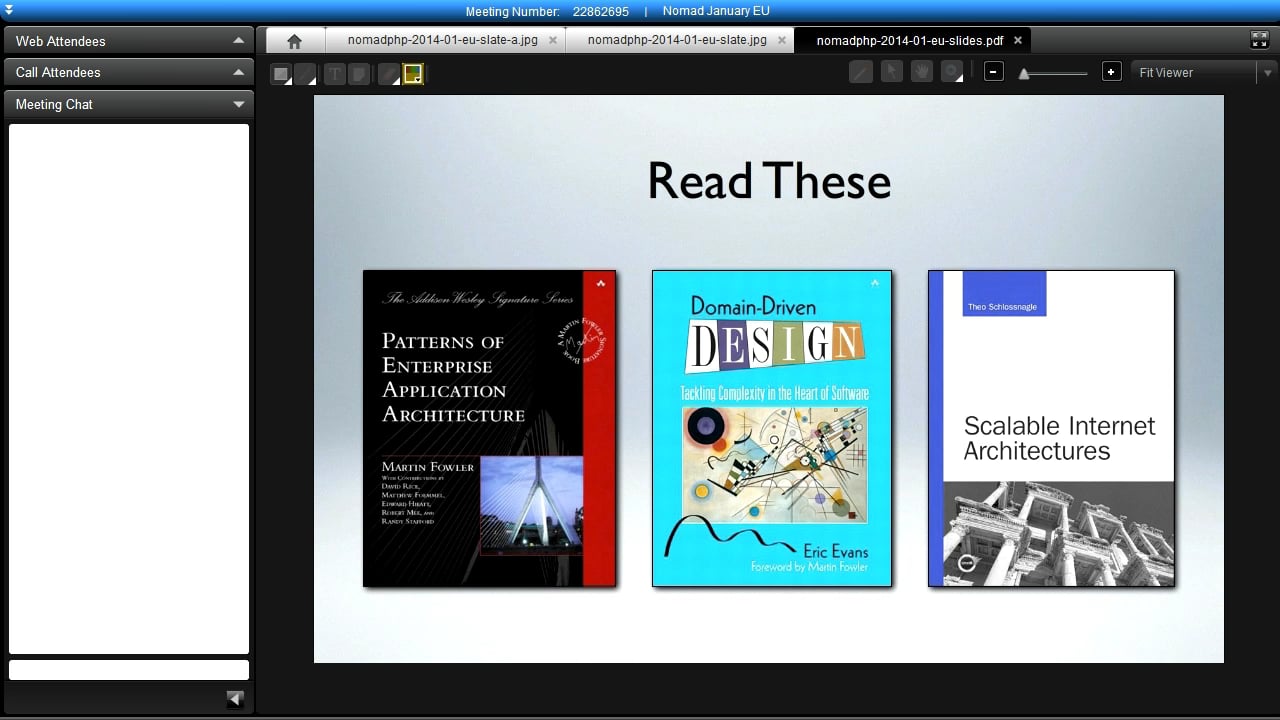Collapse the Meeting Chat panel
The image size is (1280, 720).
coord(238,104)
